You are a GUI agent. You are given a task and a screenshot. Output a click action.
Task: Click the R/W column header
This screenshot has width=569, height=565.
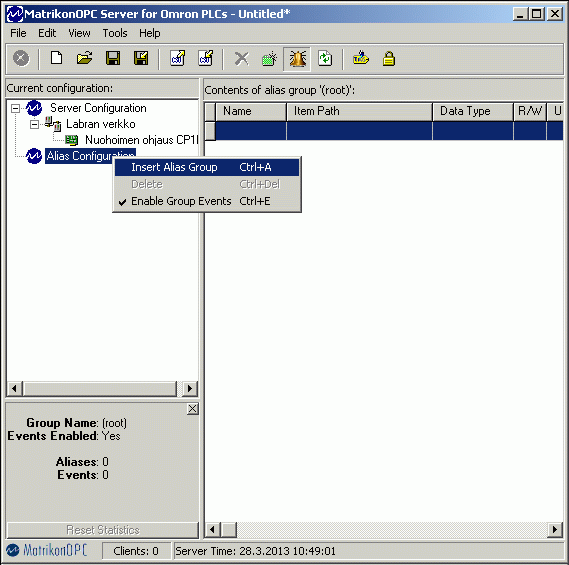(530, 111)
